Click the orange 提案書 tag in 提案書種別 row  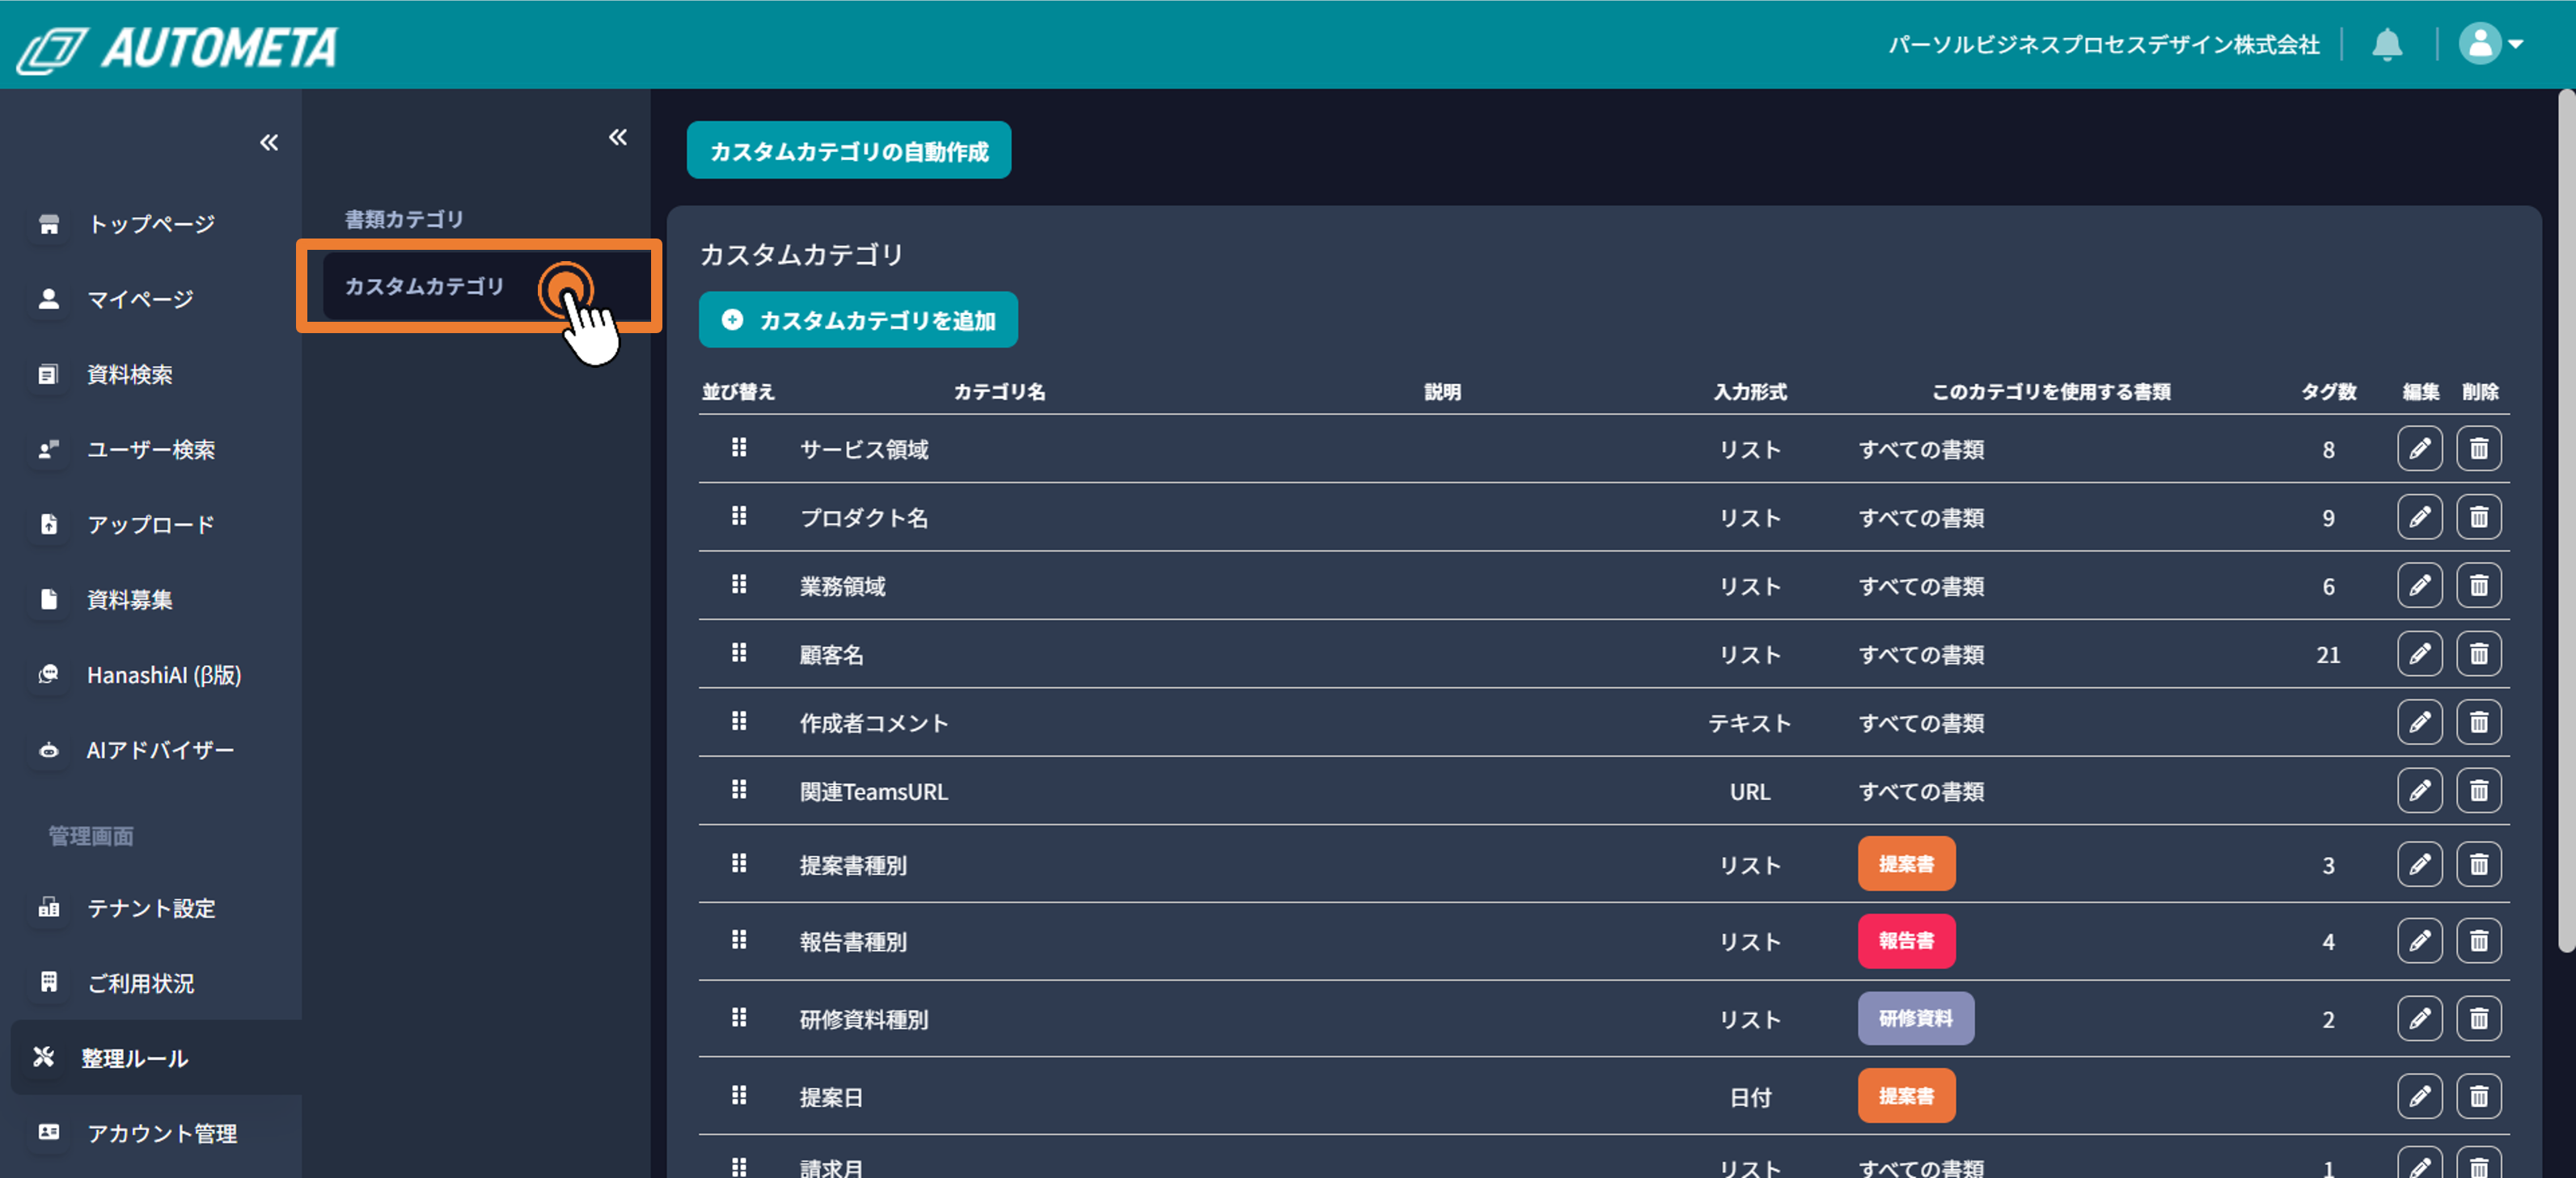pos(1906,864)
